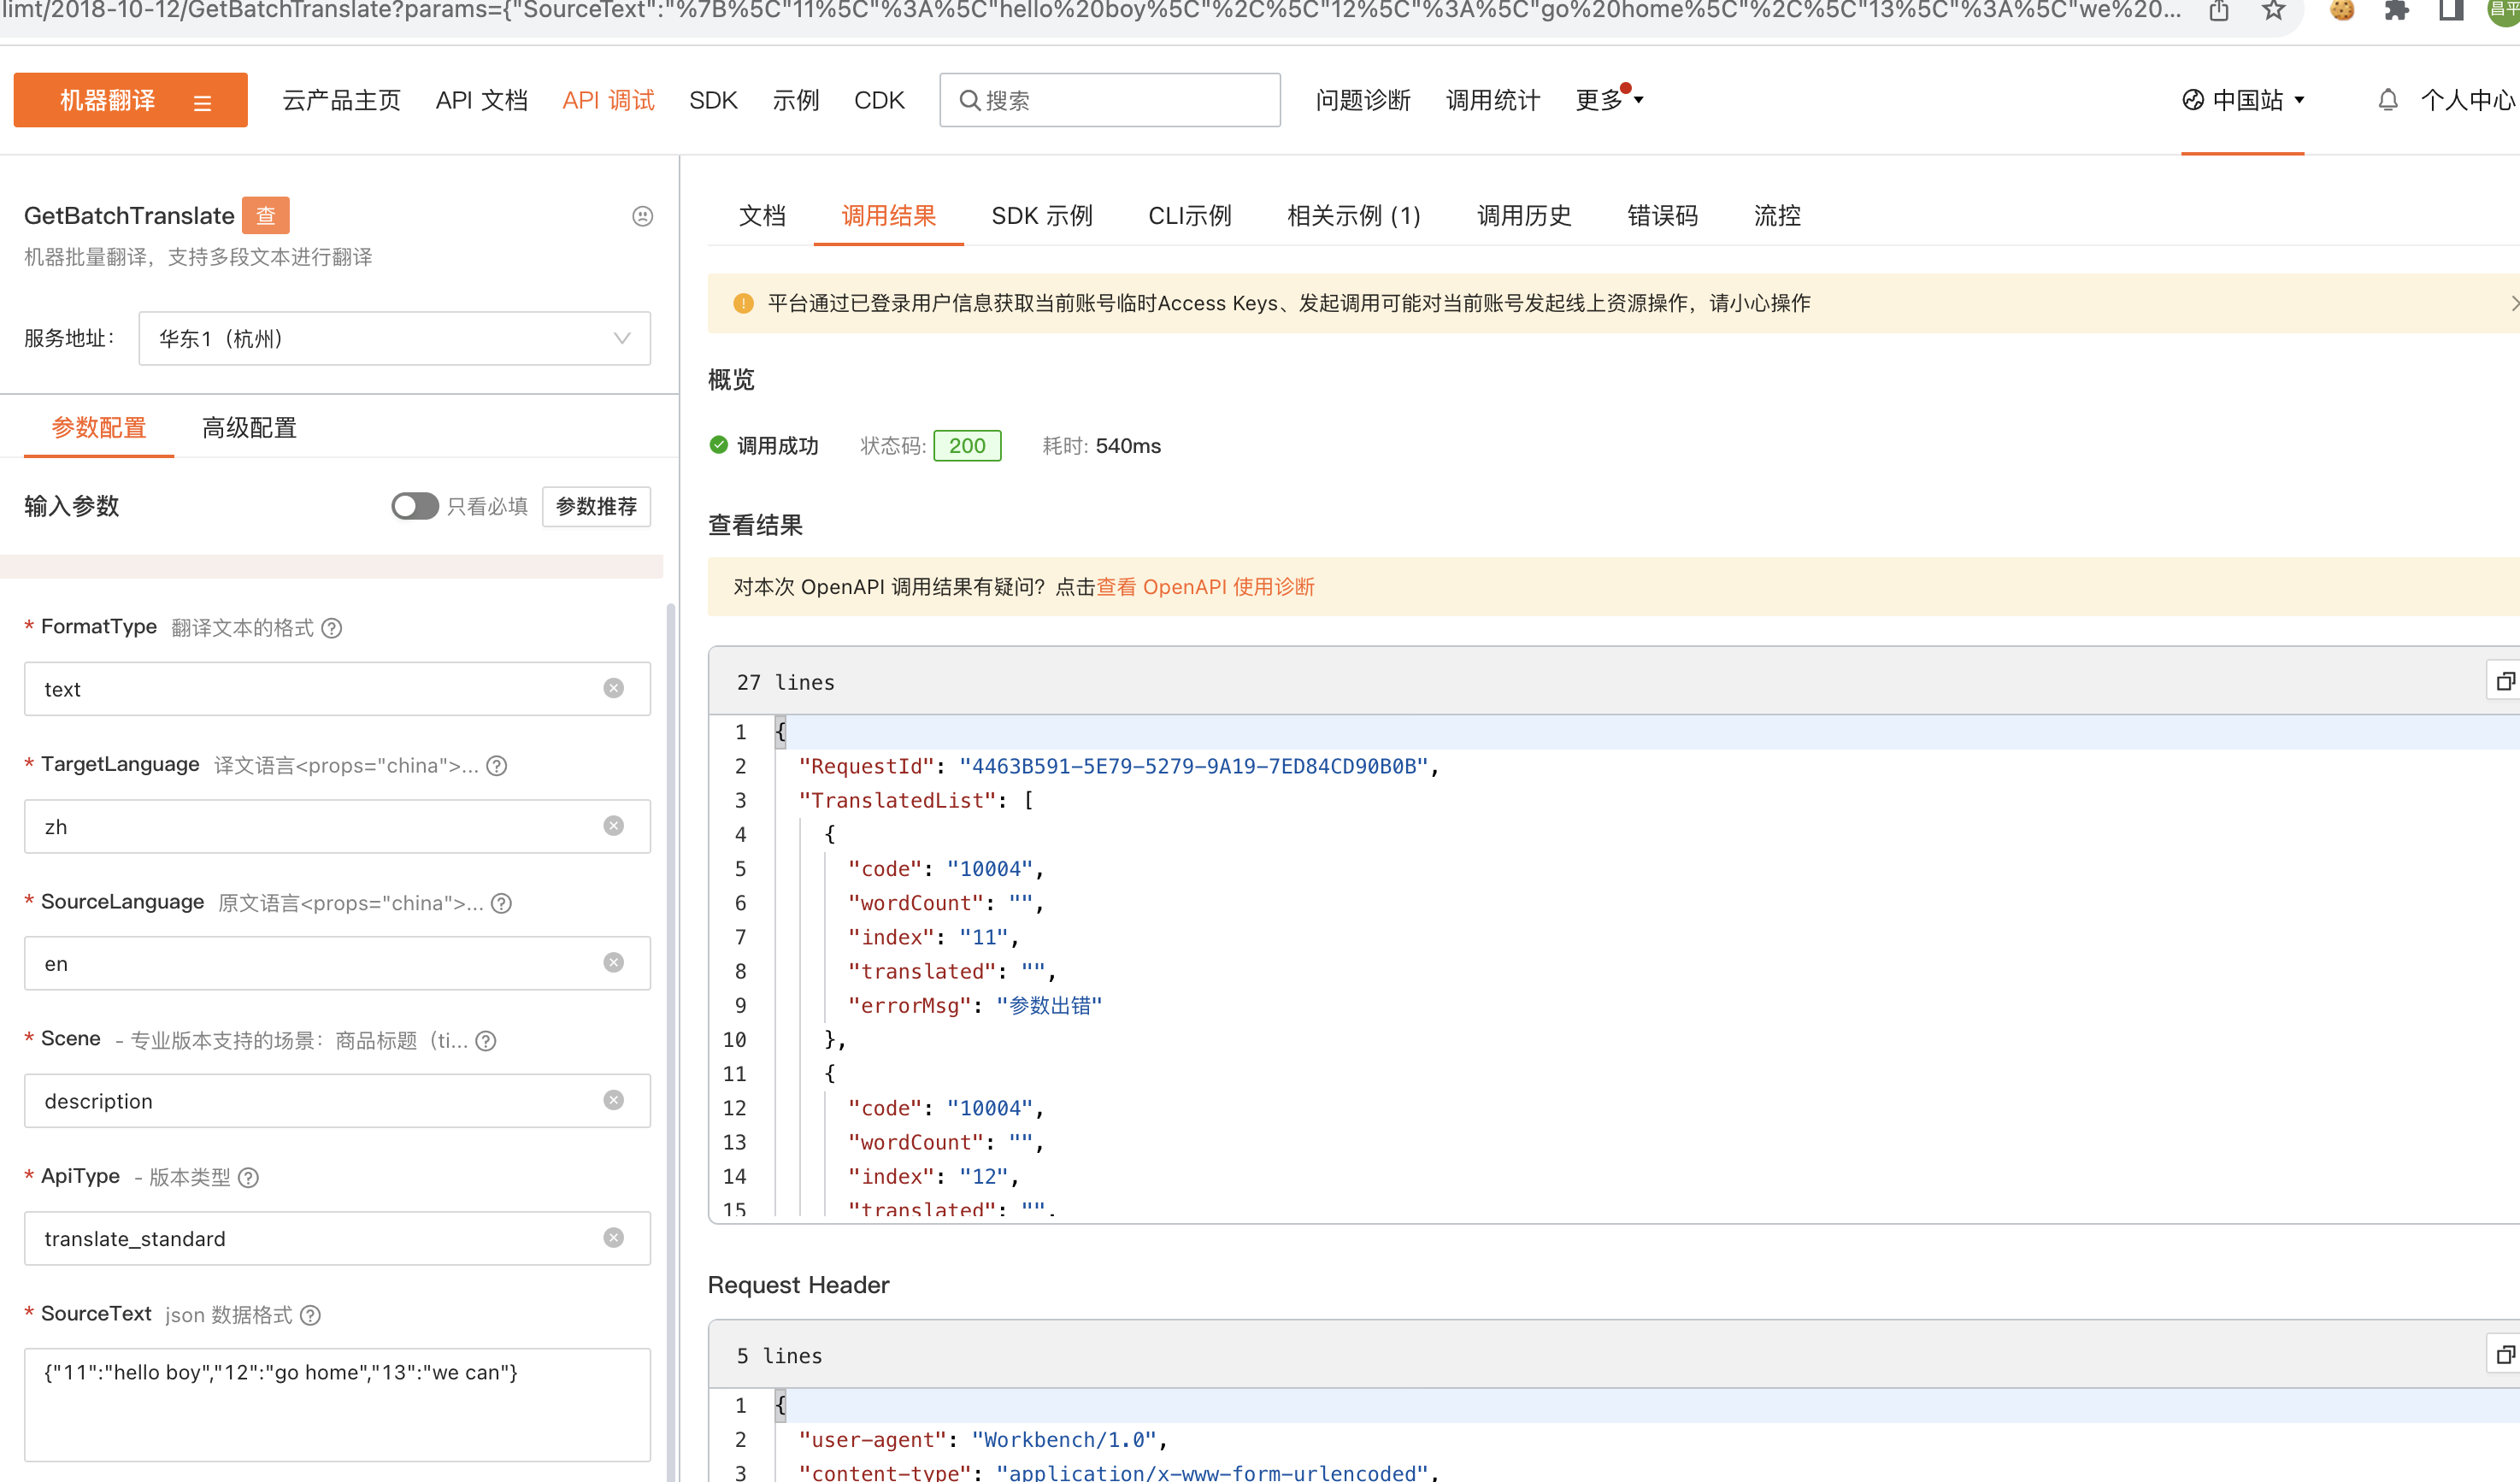
Task: Click the 机器翻译 product button
Action: coord(130,100)
